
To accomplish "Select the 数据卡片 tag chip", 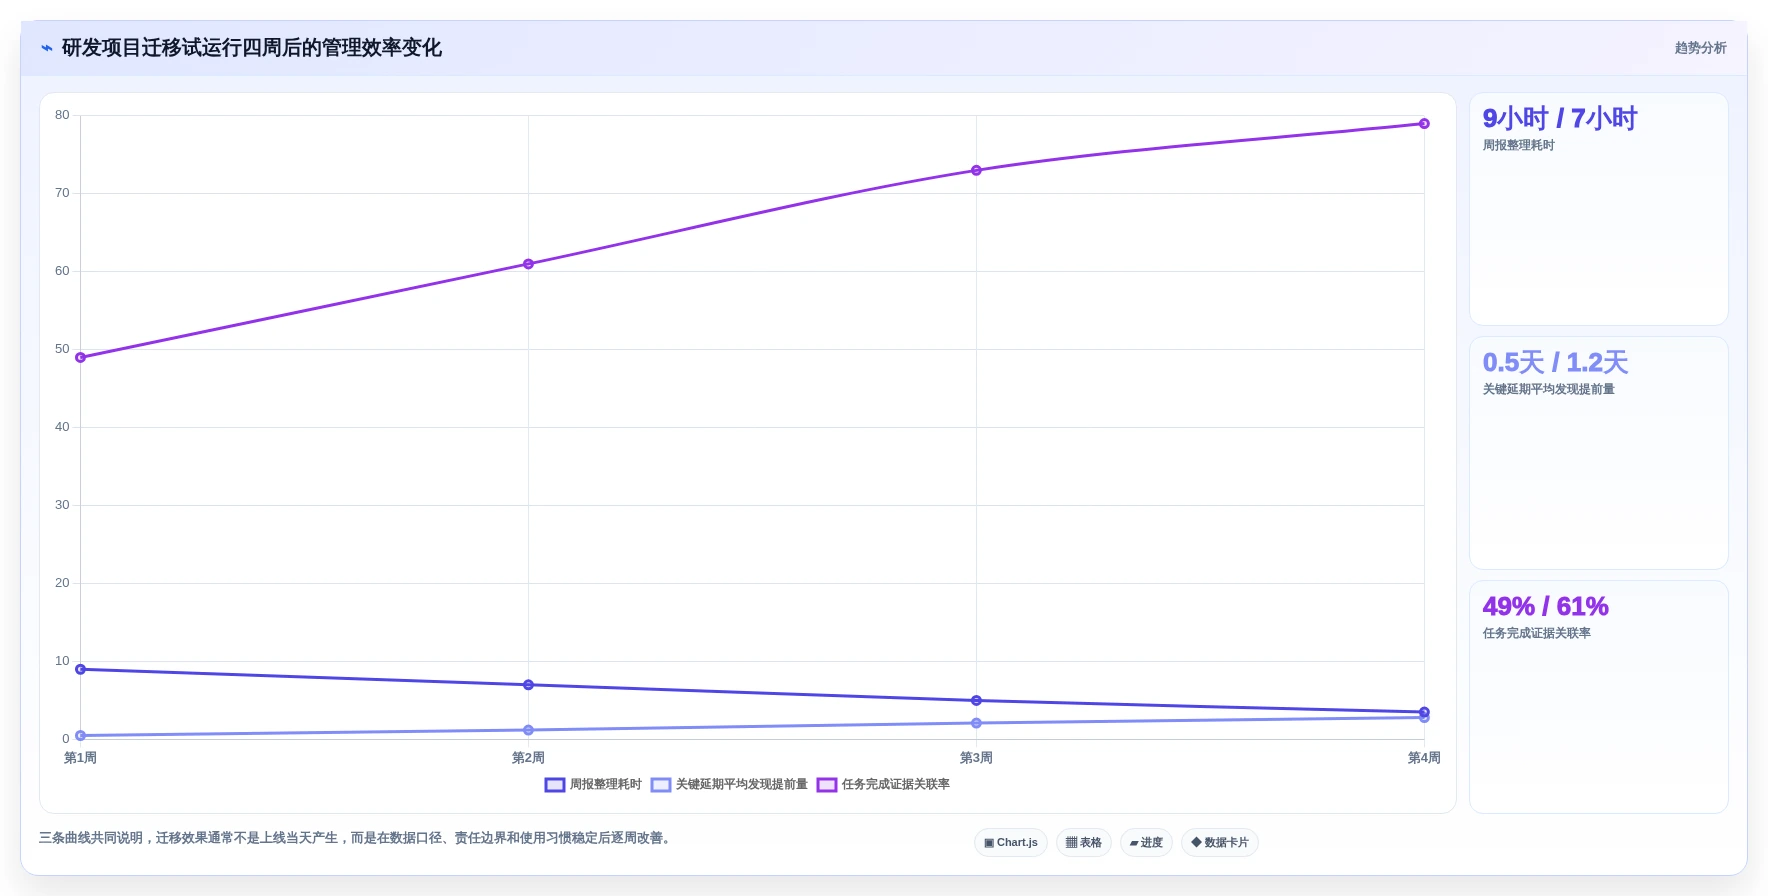I will [x=1220, y=843].
